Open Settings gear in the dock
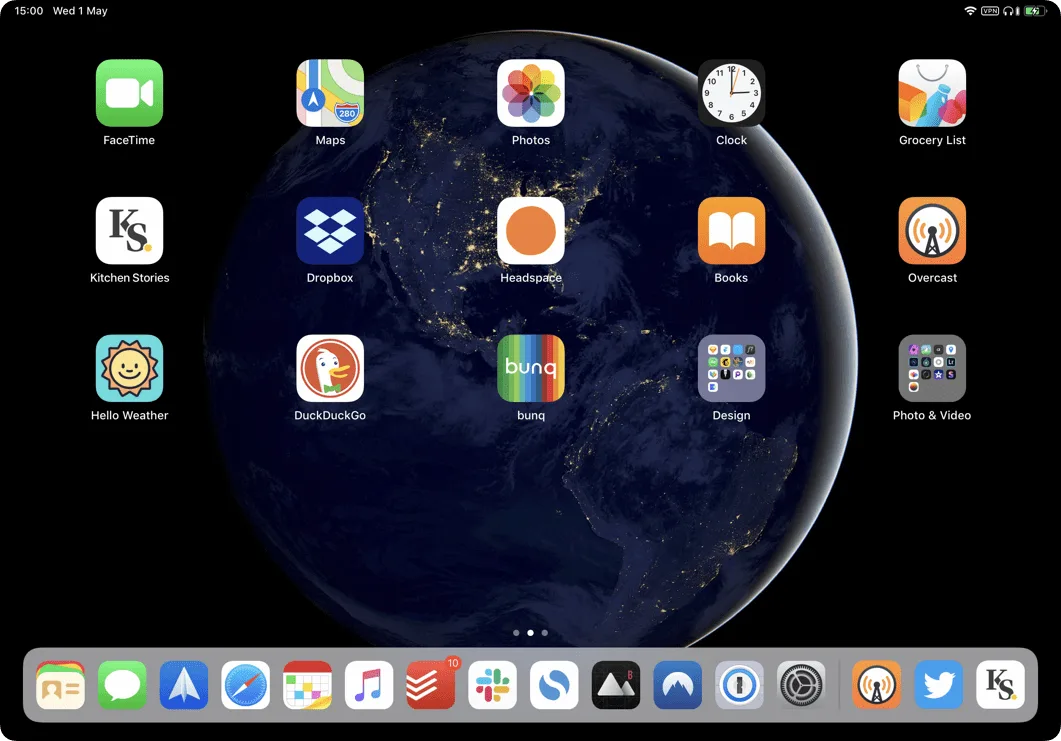 coord(801,685)
